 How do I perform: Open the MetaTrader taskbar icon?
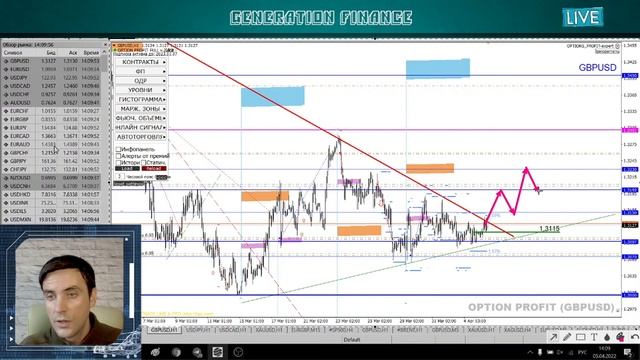tap(217, 352)
